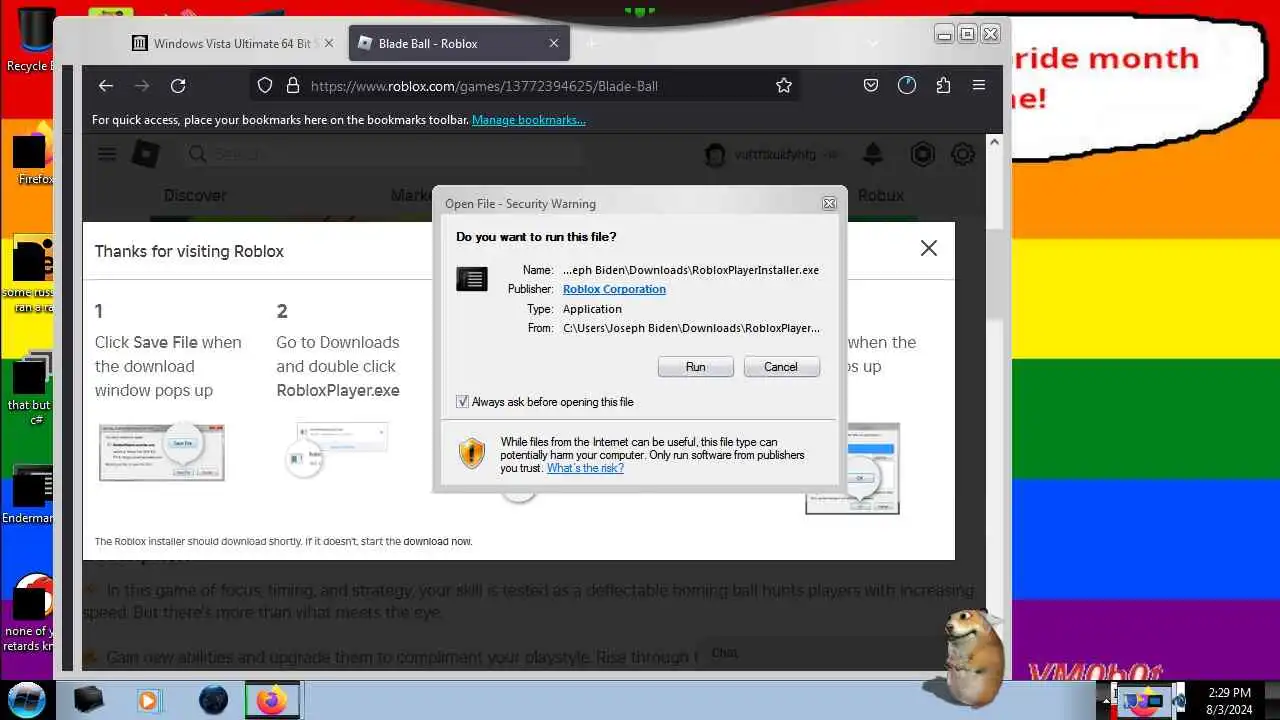
Task: Open the Roblox side navigation menu
Action: [x=107, y=154]
